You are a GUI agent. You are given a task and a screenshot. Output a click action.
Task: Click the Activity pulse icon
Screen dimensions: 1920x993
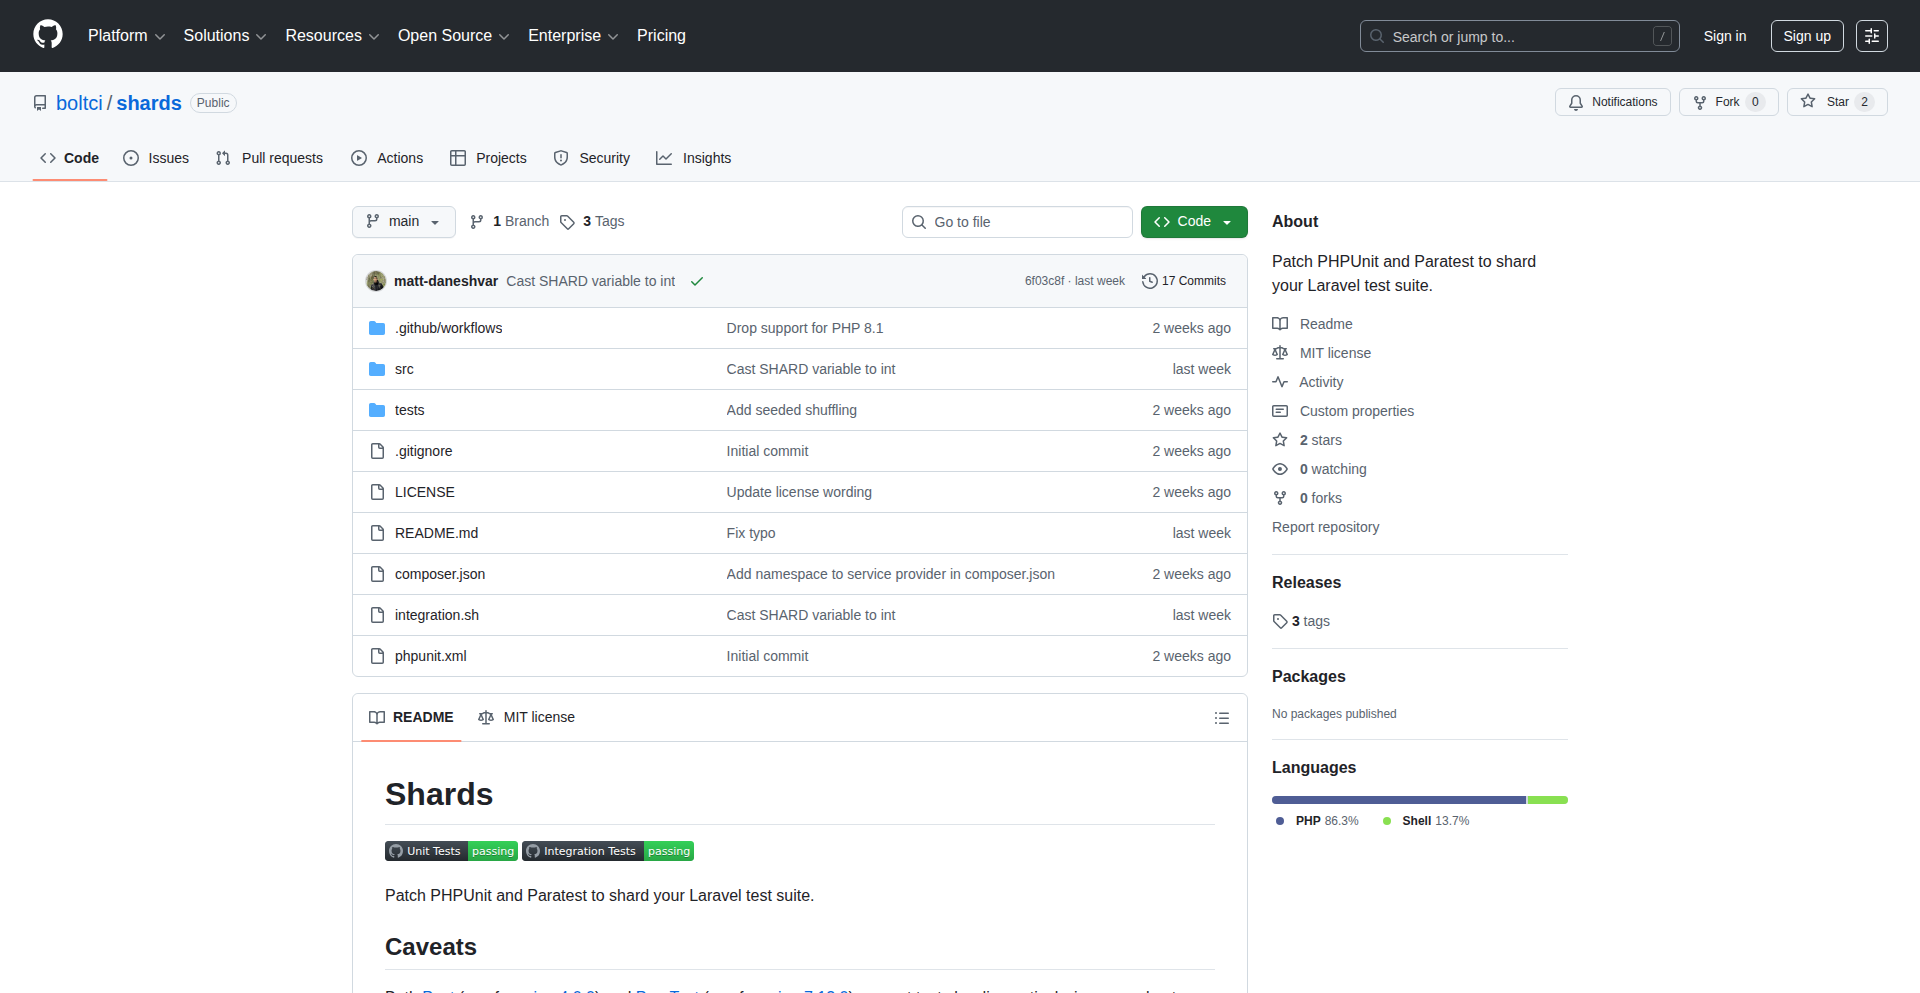[x=1280, y=382]
